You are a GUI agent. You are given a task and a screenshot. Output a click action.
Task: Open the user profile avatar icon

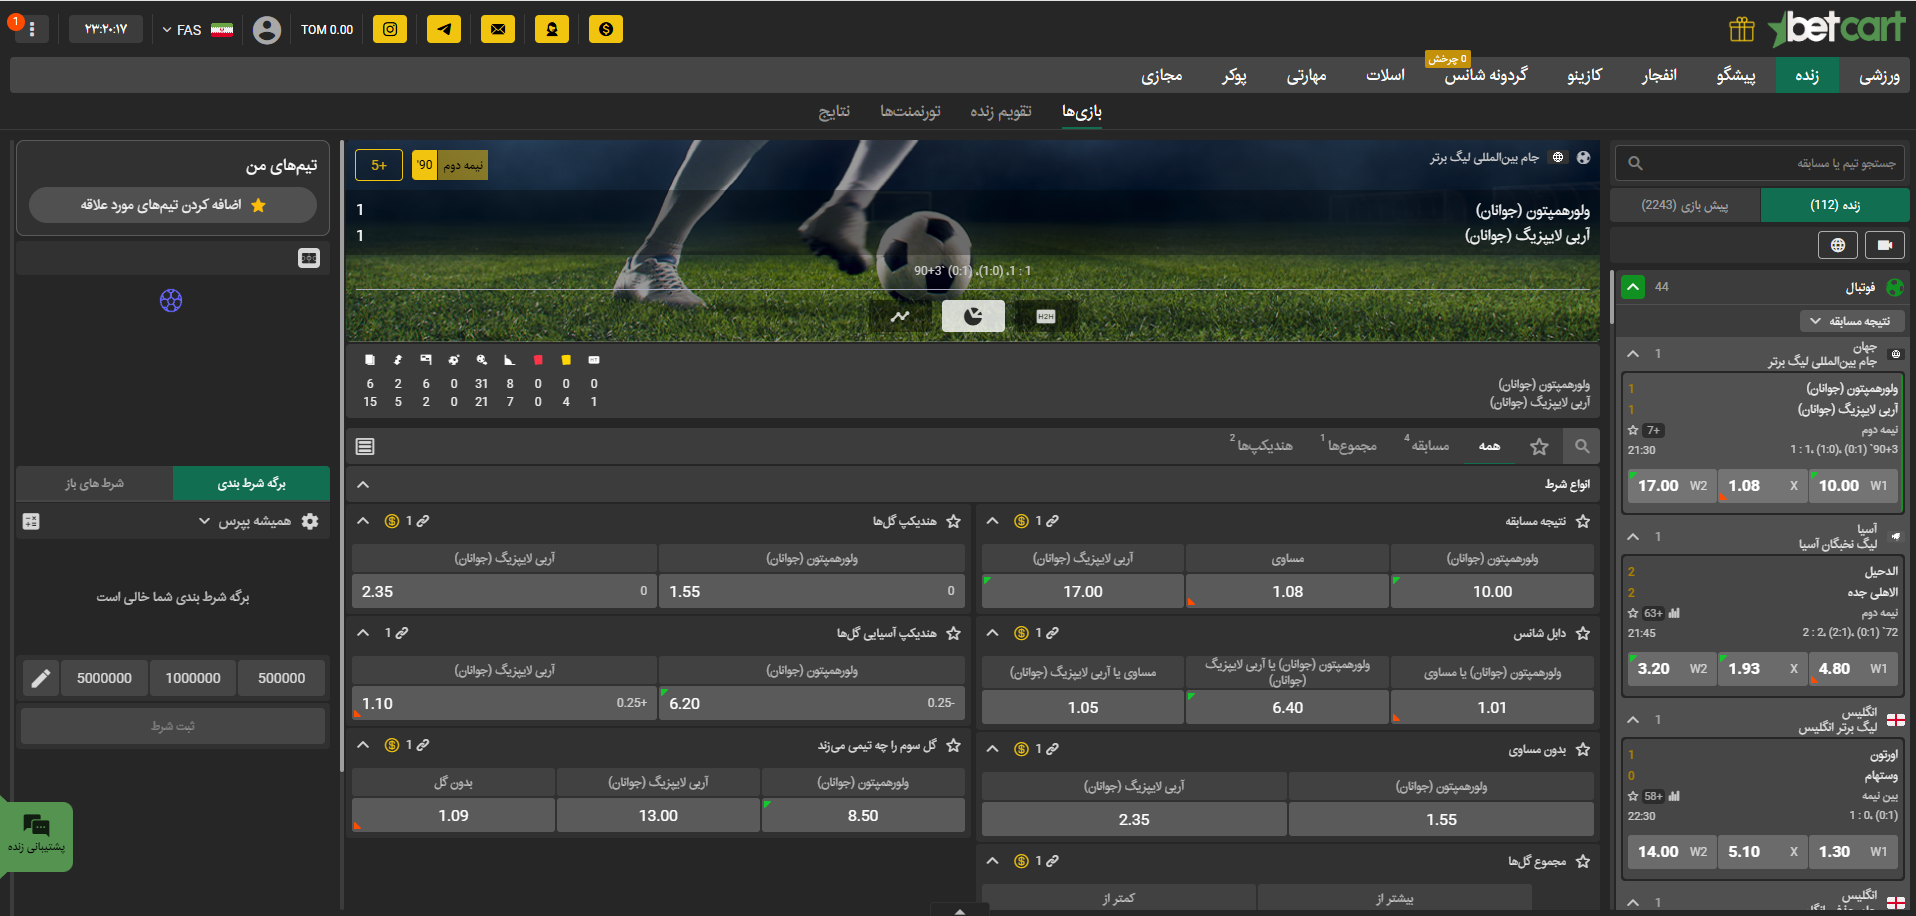[267, 30]
